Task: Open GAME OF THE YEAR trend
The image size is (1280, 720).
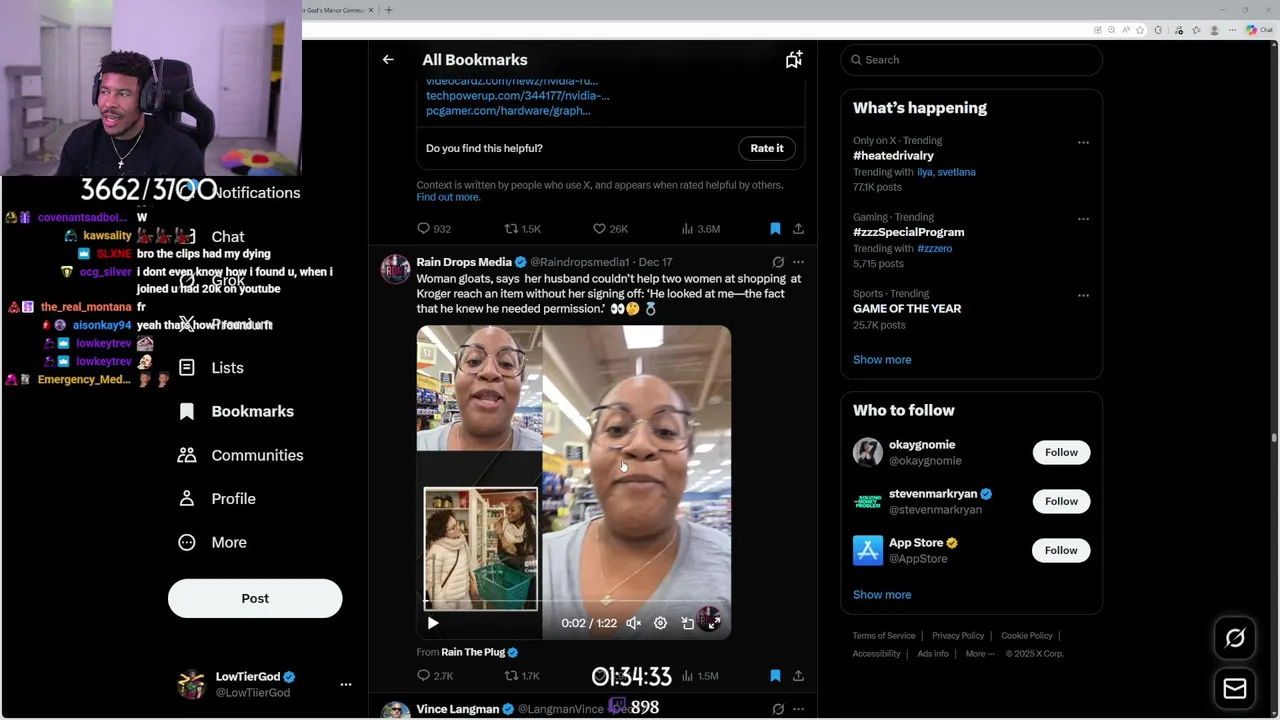Action: pyautogui.click(x=907, y=309)
